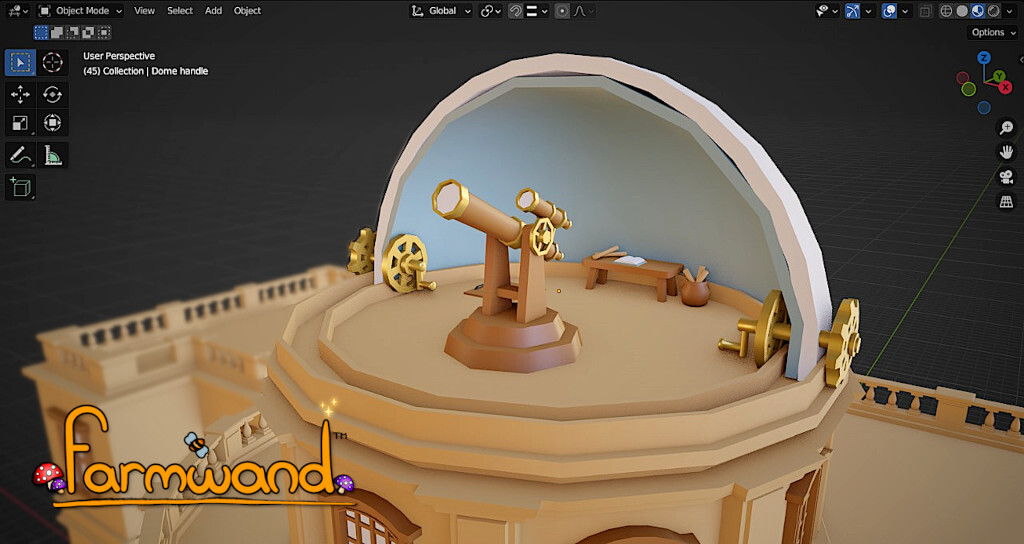This screenshot has width=1024, height=544.
Task: Activate the Rotate tool
Action: pos(52,94)
